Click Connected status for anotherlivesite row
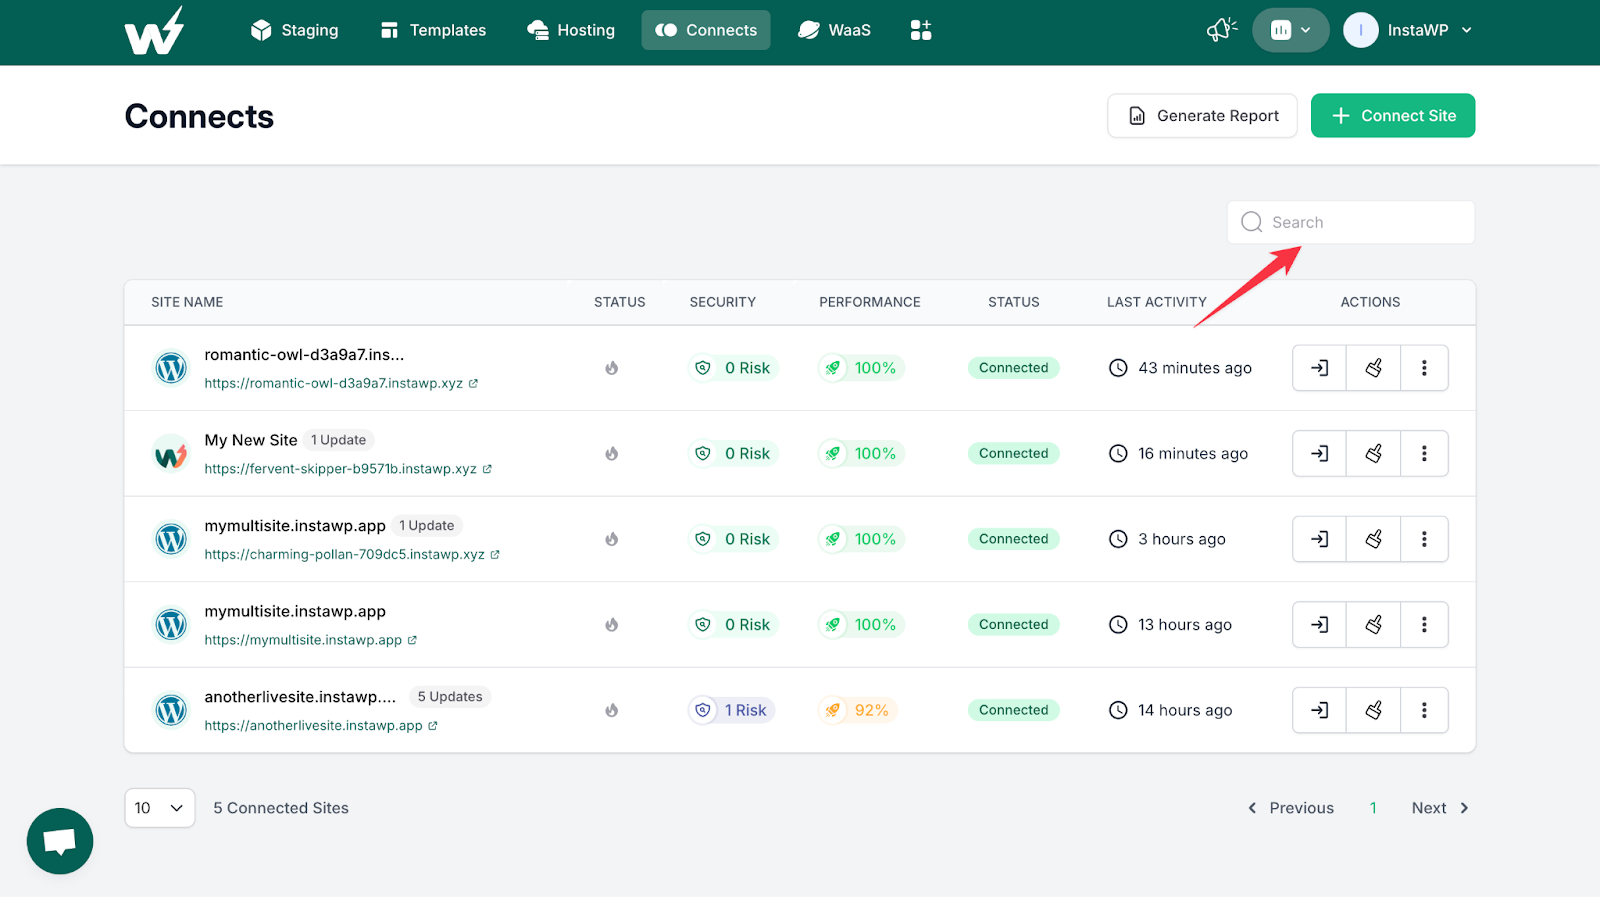Image resolution: width=1600 pixels, height=897 pixels. pyautogui.click(x=1014, y=710)
